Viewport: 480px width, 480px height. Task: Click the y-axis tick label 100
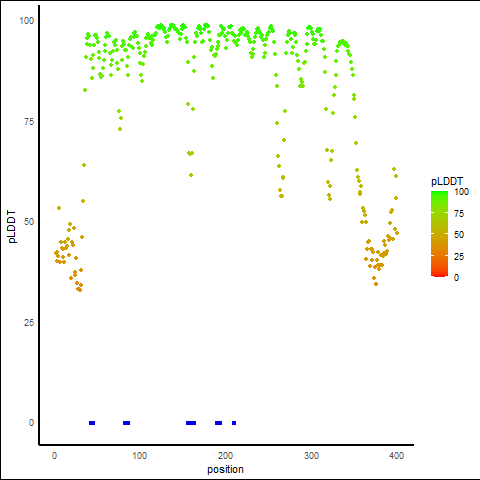coord(27,21)
